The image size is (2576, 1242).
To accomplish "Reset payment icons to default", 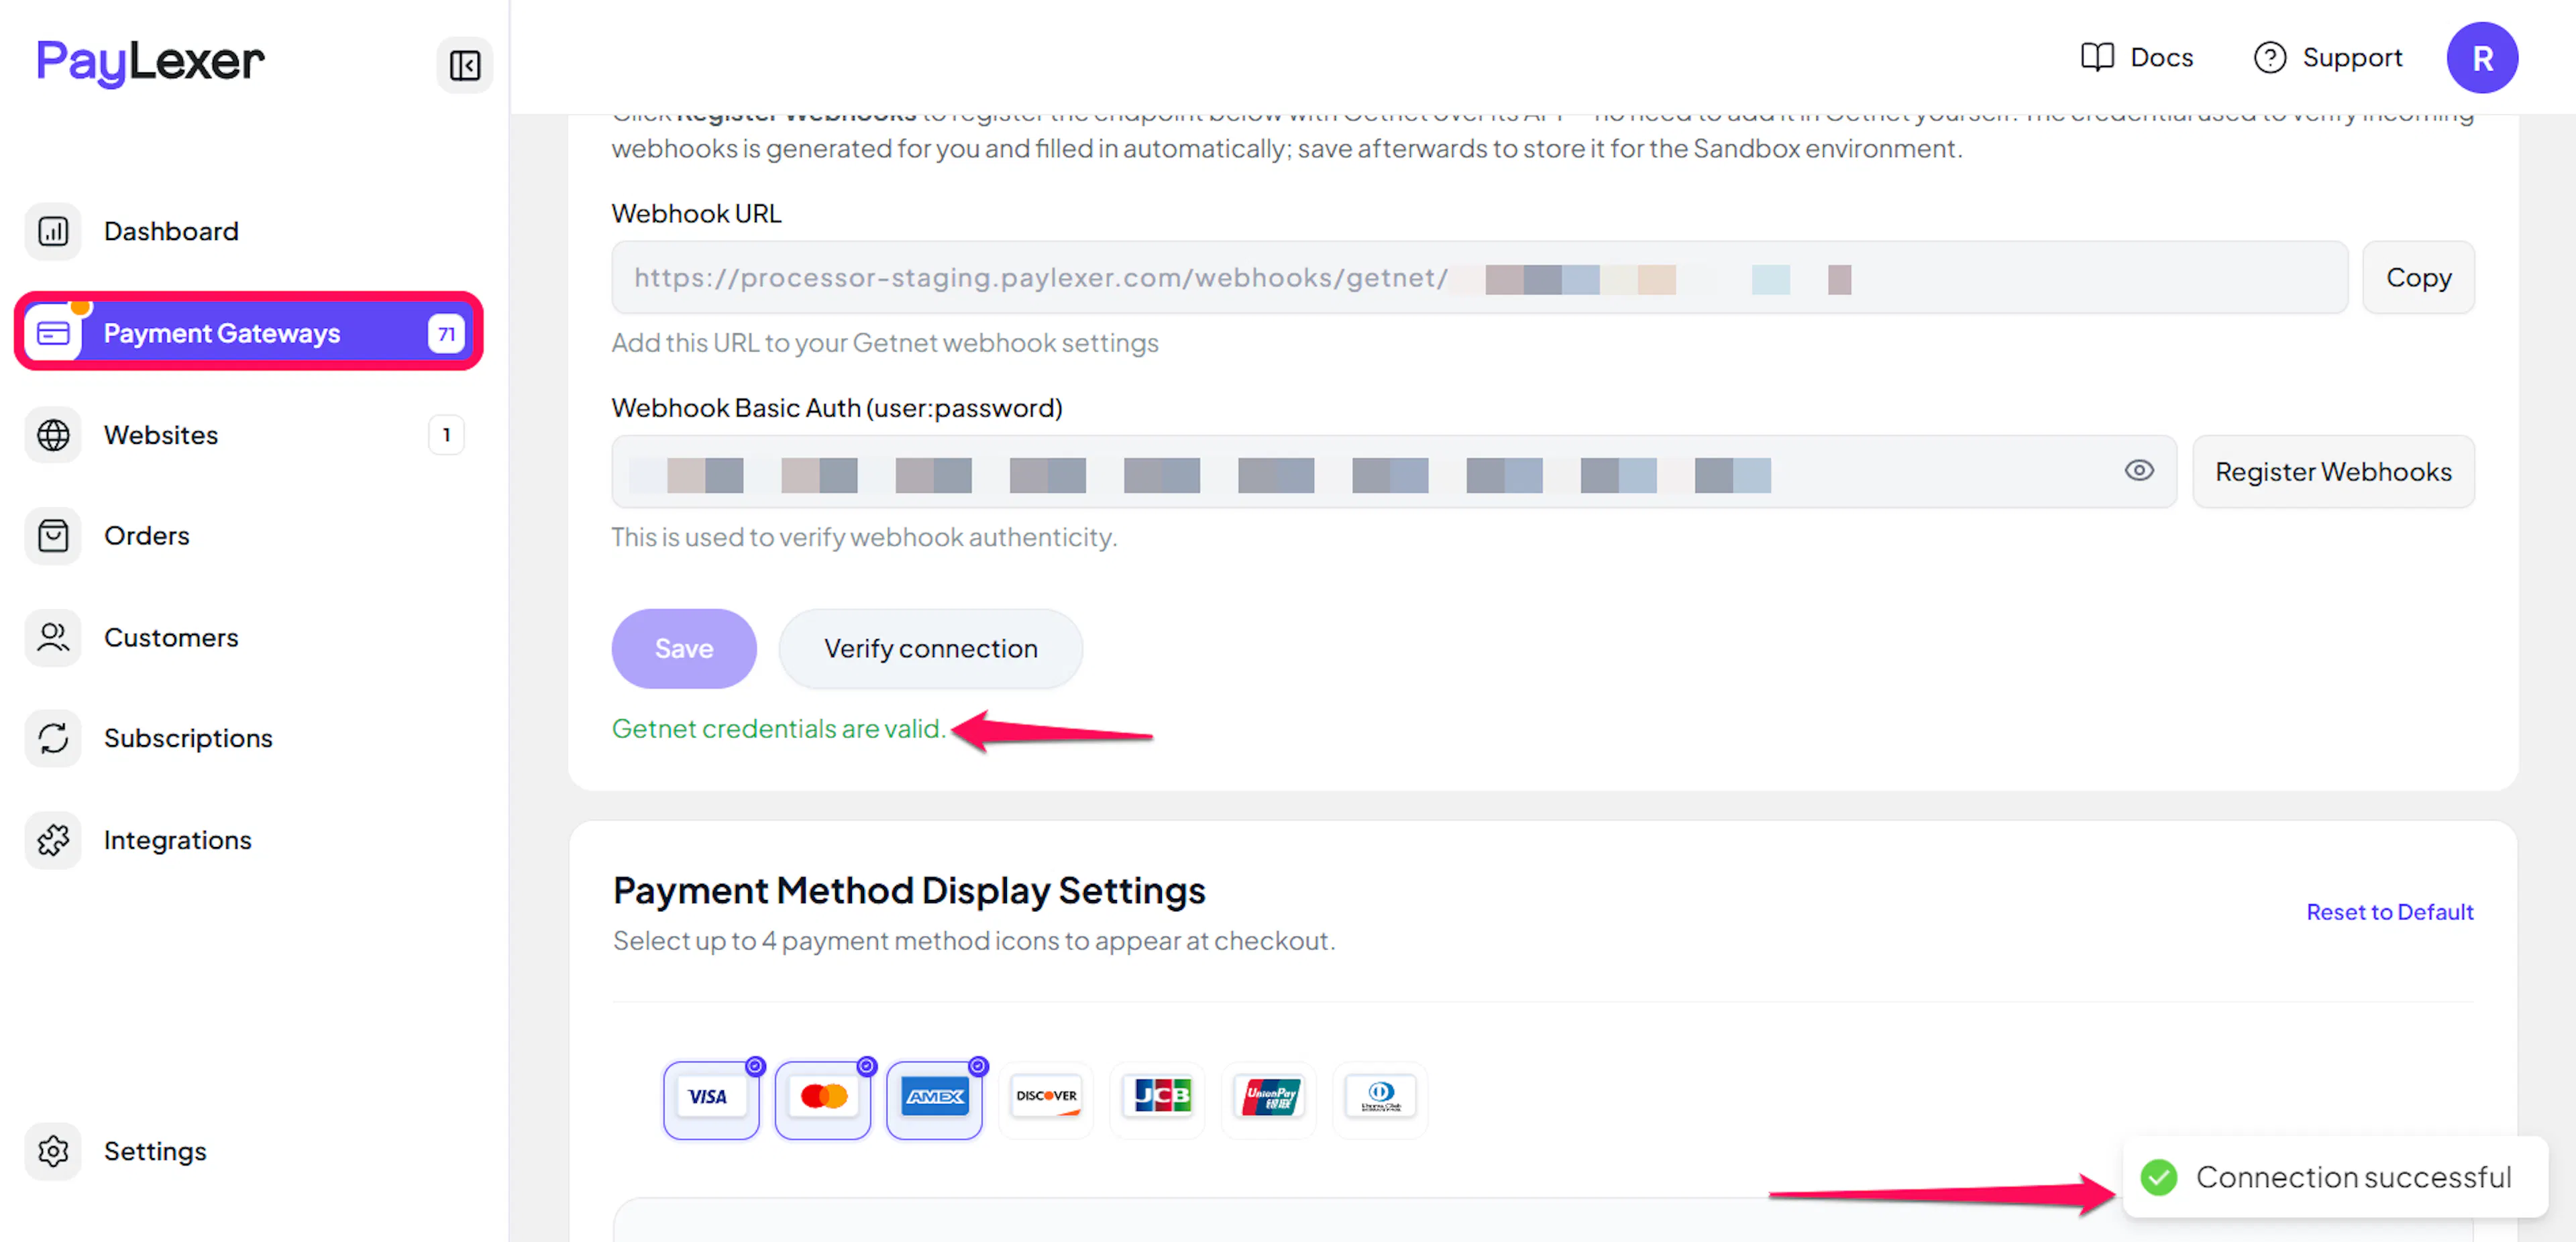I will [2389, 911].
